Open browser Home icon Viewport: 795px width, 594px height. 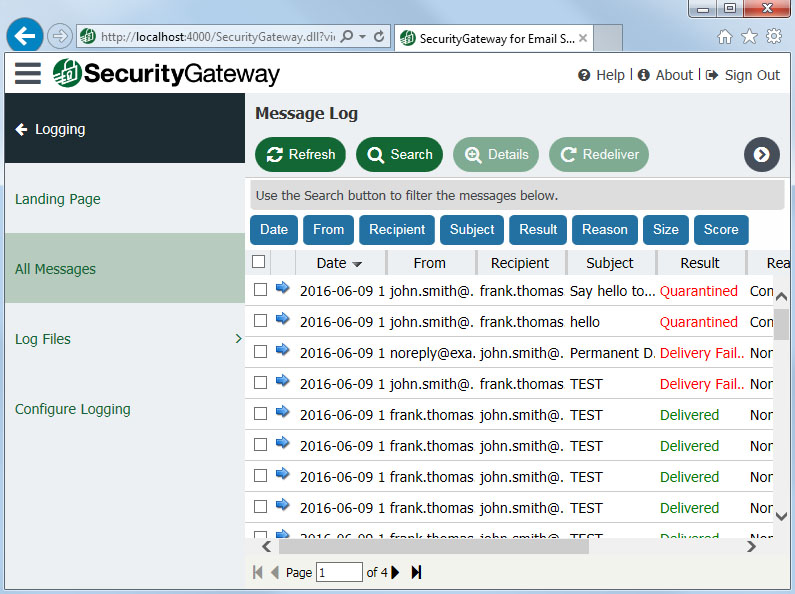point(725,36)
